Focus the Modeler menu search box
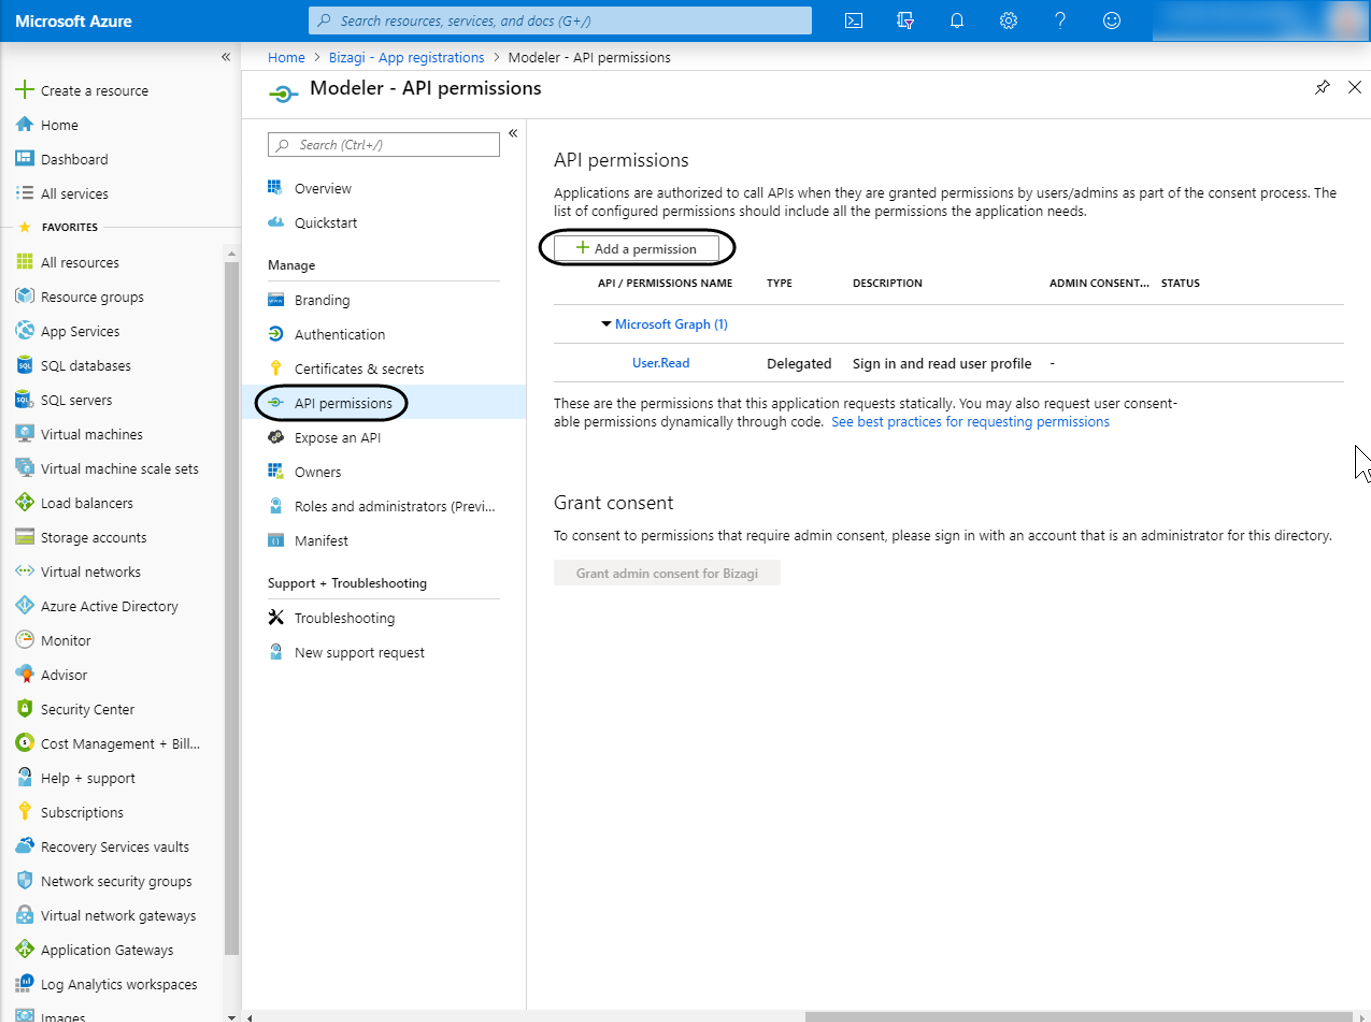The height and width of the screenshot is (1022, 1371). point(384,144)
